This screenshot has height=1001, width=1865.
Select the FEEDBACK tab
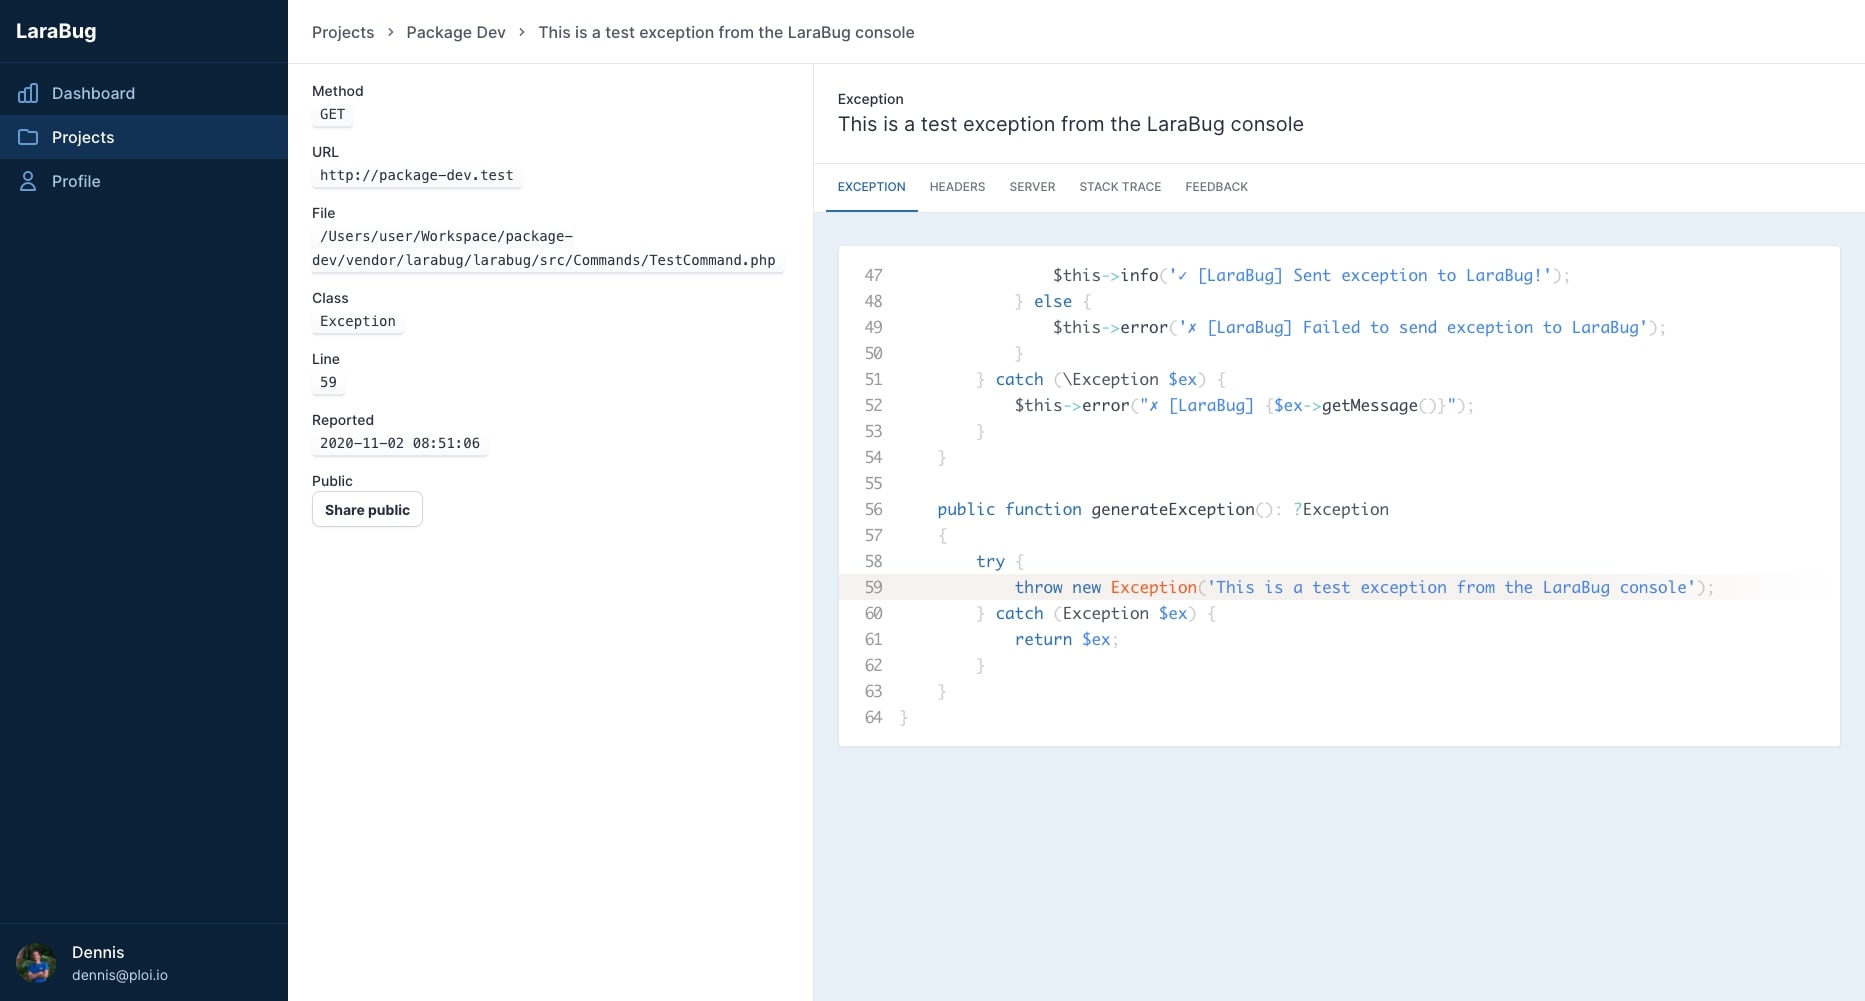[x=1216, y=187]
